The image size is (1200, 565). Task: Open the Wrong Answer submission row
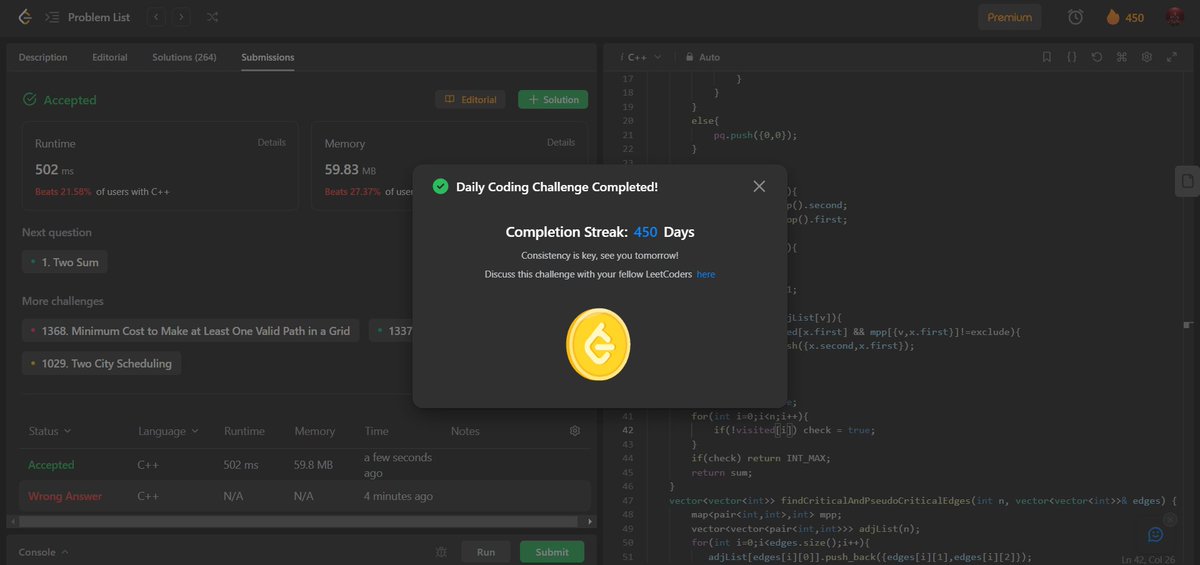(304, 496)
